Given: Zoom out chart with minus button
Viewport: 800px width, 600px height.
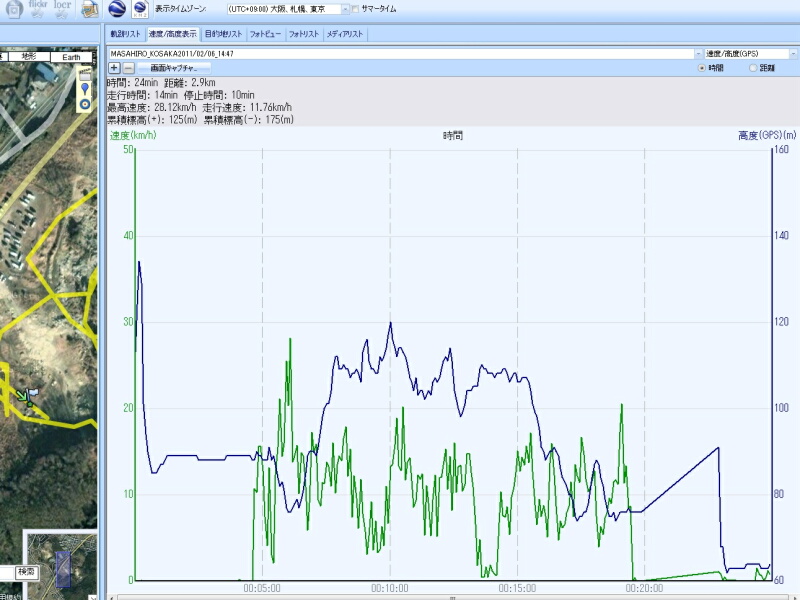Looking at the screenshot, I should 129,68.
